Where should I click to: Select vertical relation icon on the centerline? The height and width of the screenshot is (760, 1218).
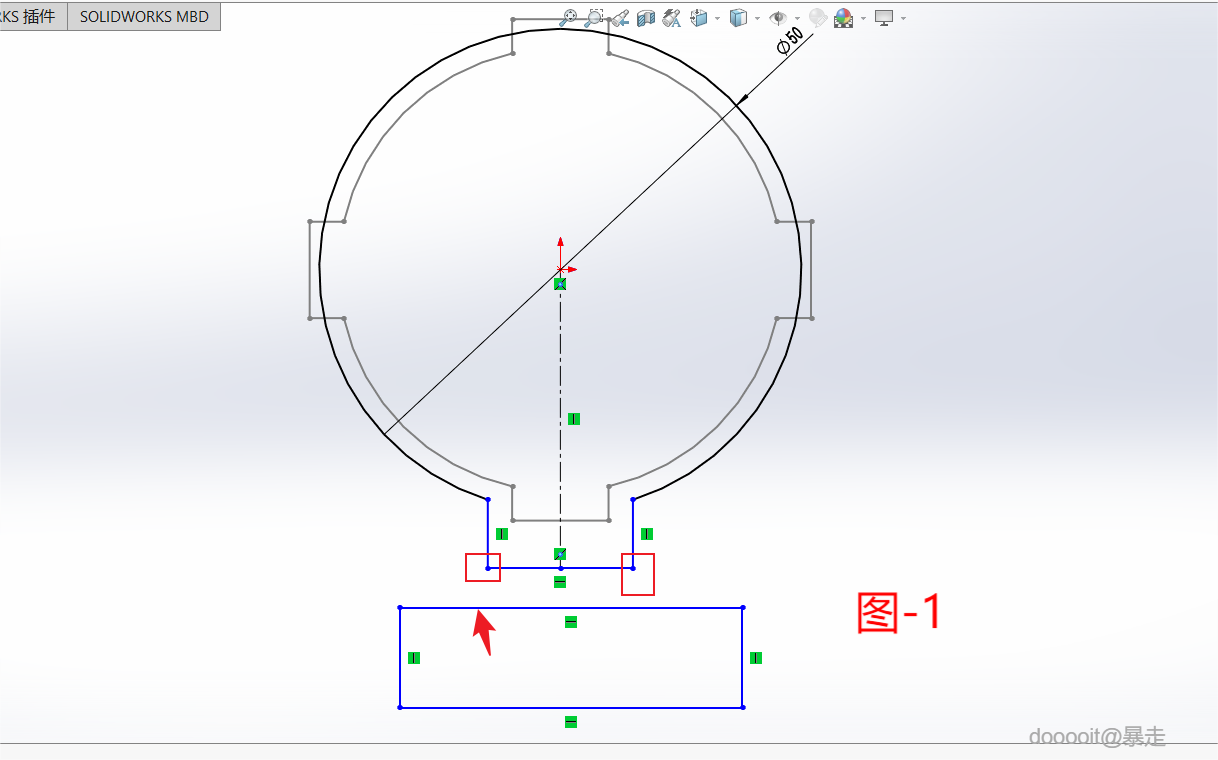574,419
